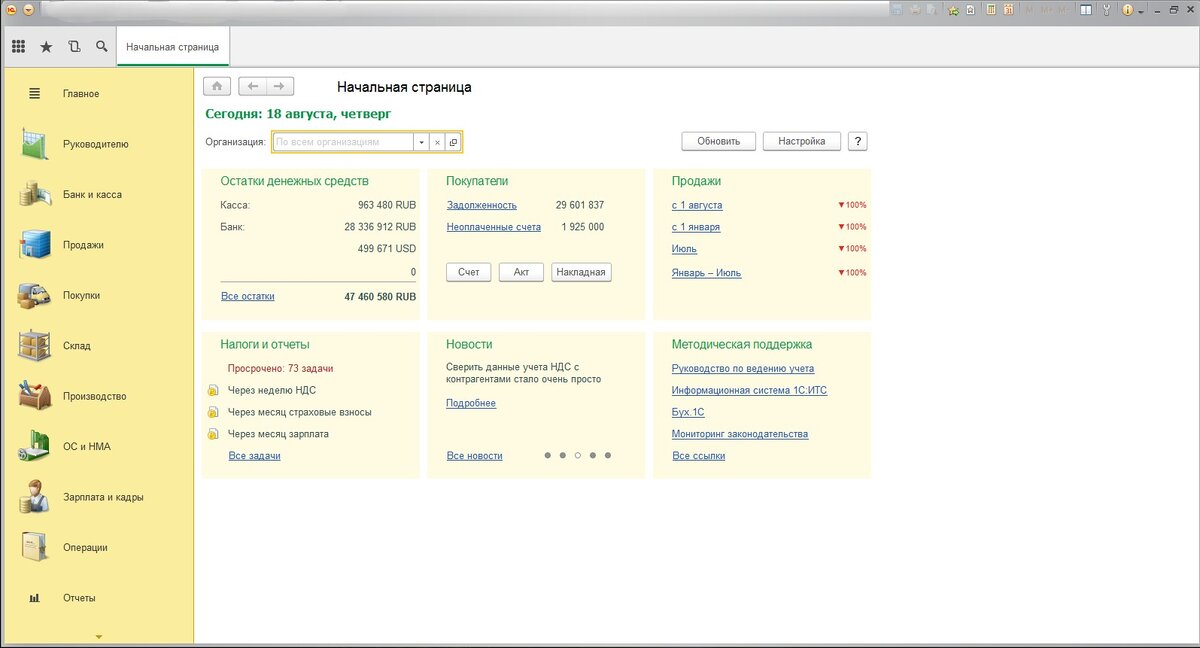Expand dropdown next to info icon
The height and width of the screenshot is (648, 1200).
click(1141, 11)
